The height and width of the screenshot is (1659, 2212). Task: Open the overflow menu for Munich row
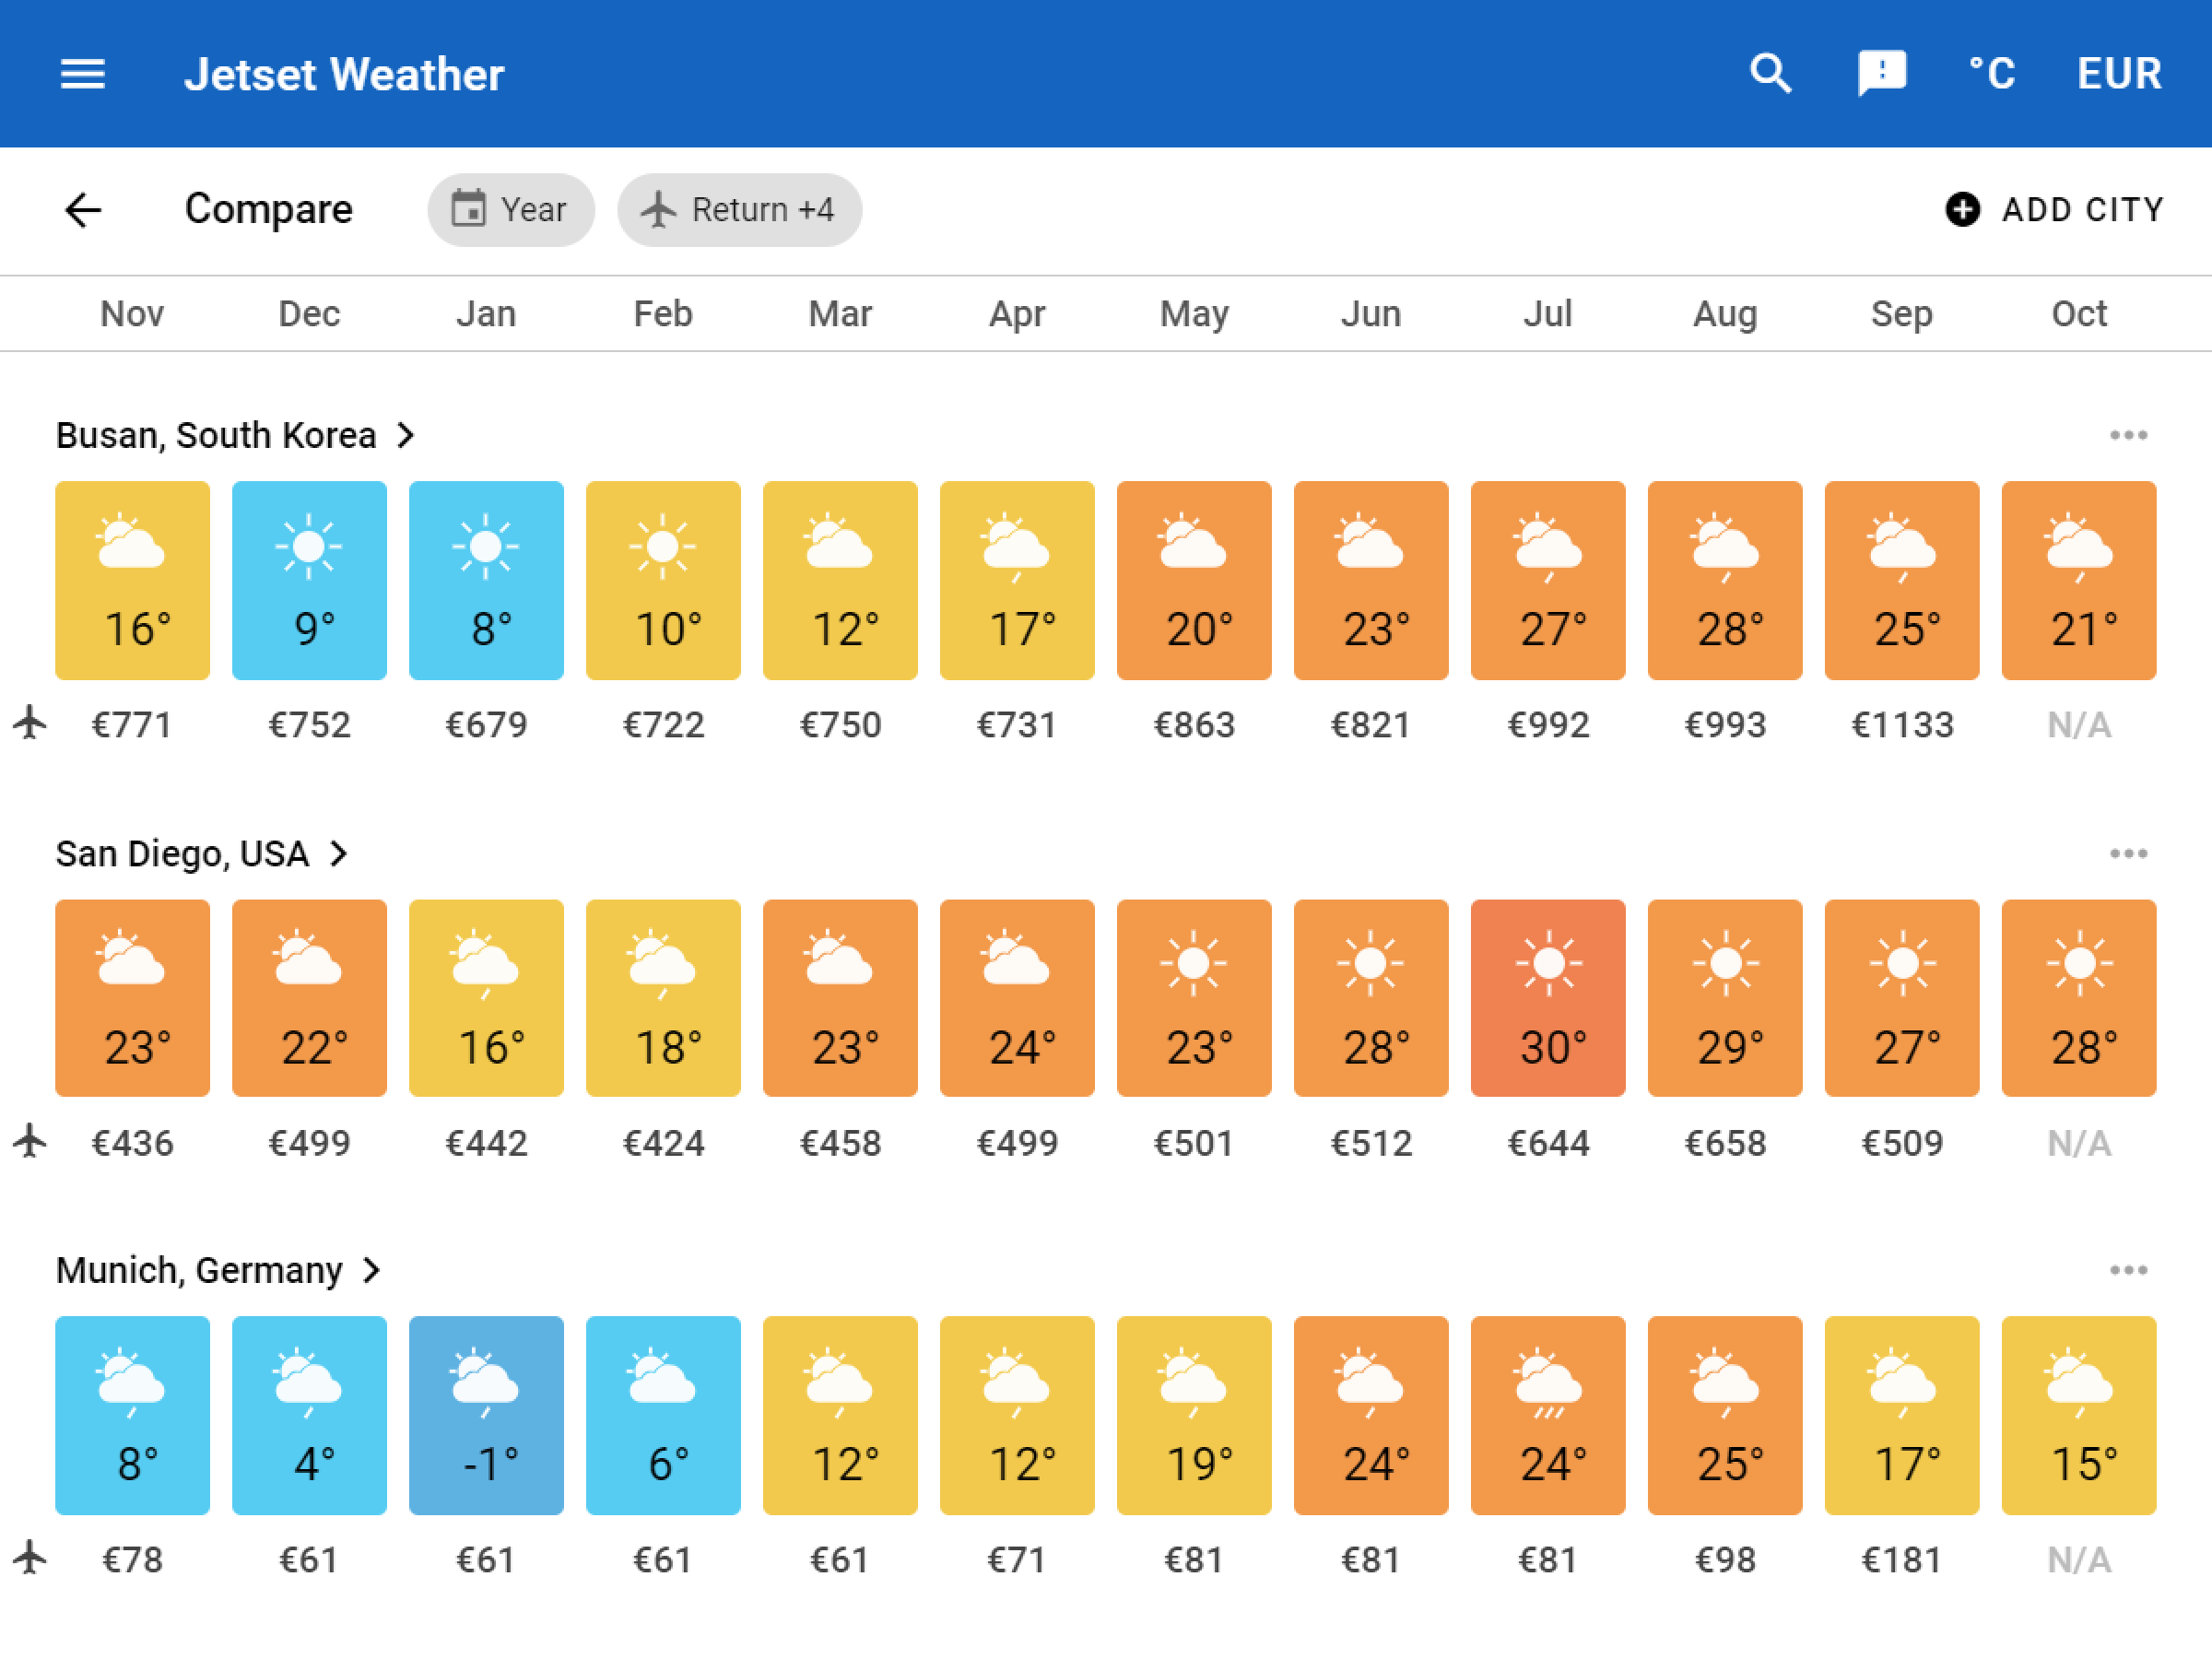coord(2129,1269)
